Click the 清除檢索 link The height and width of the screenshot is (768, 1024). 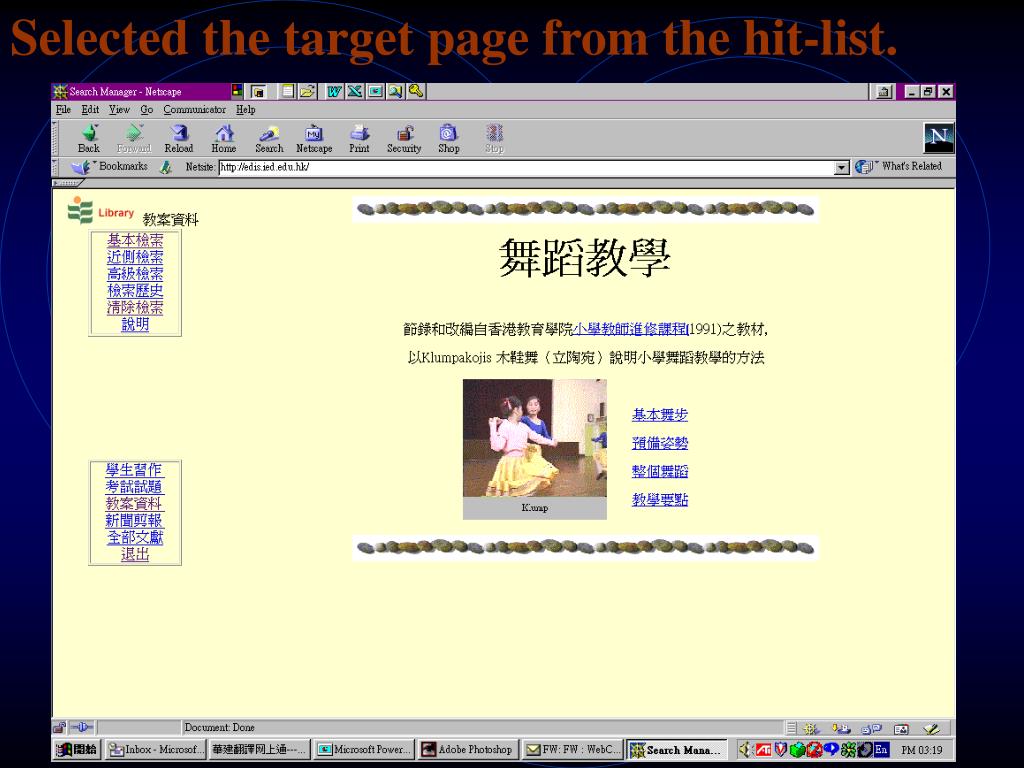[x=135, y=308]
